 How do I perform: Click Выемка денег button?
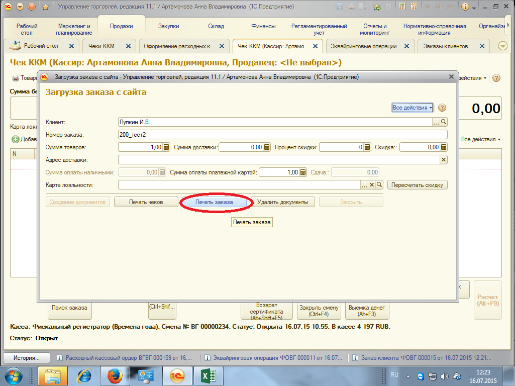367,311
